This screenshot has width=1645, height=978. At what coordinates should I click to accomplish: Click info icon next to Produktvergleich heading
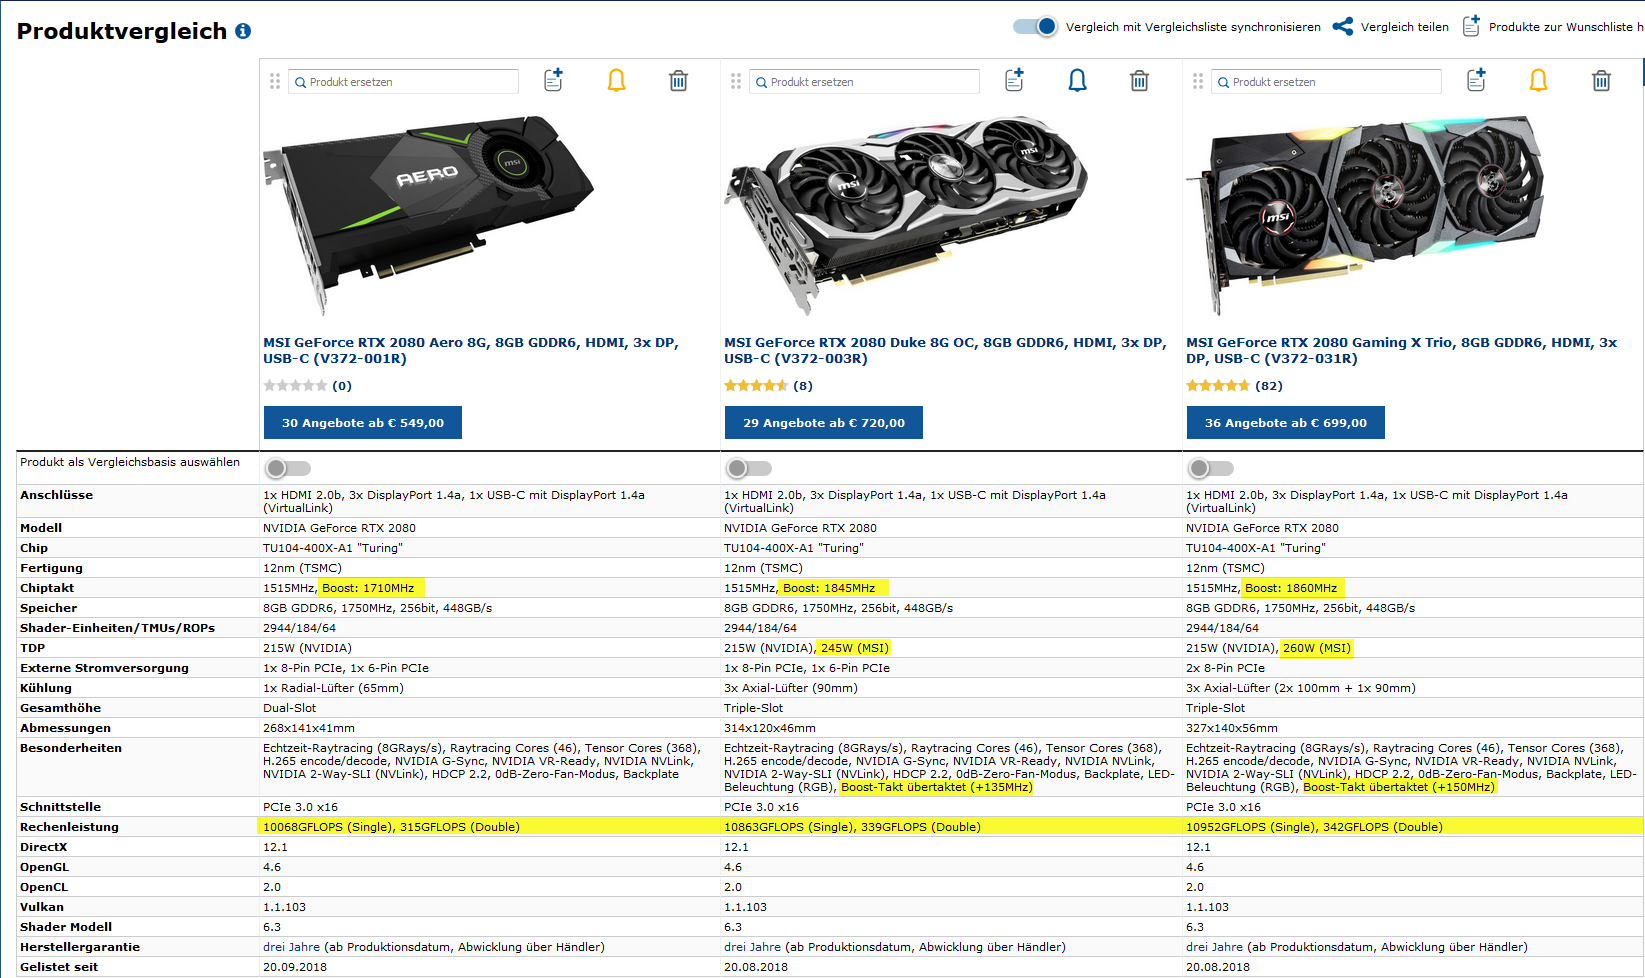(243, 31)
